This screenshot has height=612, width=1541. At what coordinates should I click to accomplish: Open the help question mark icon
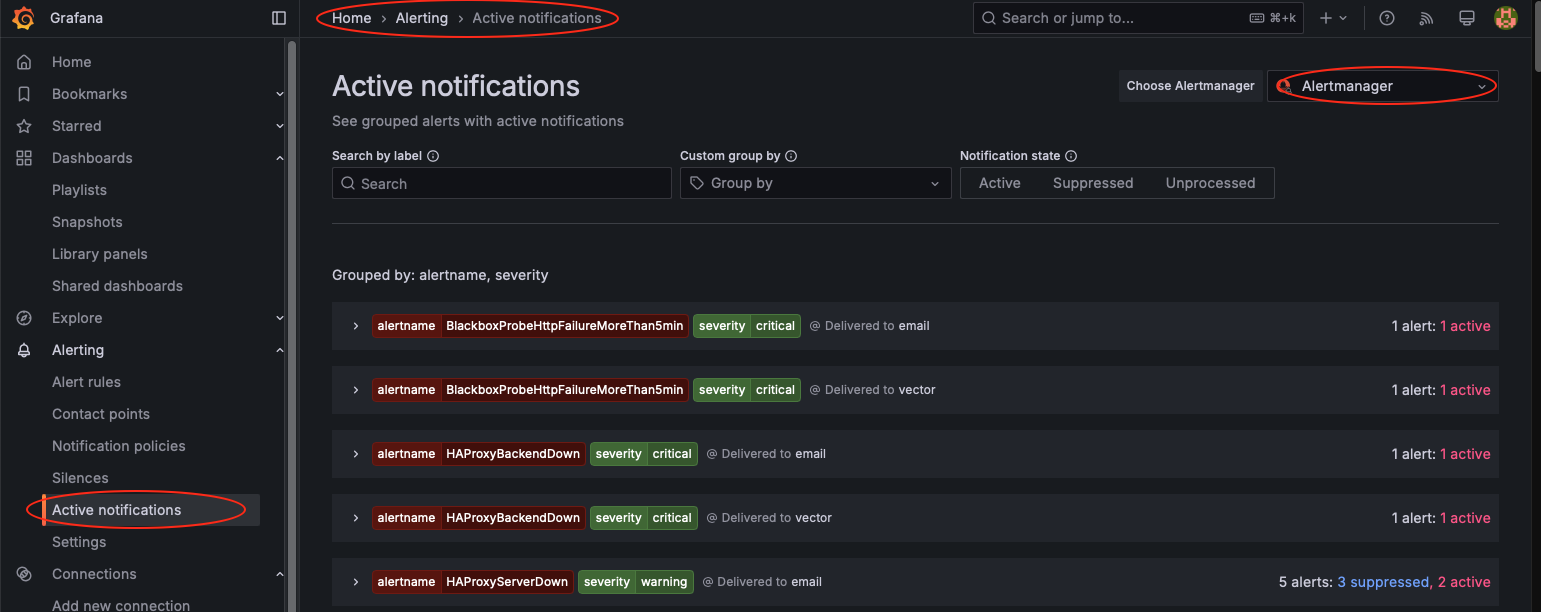[1386, 18]
